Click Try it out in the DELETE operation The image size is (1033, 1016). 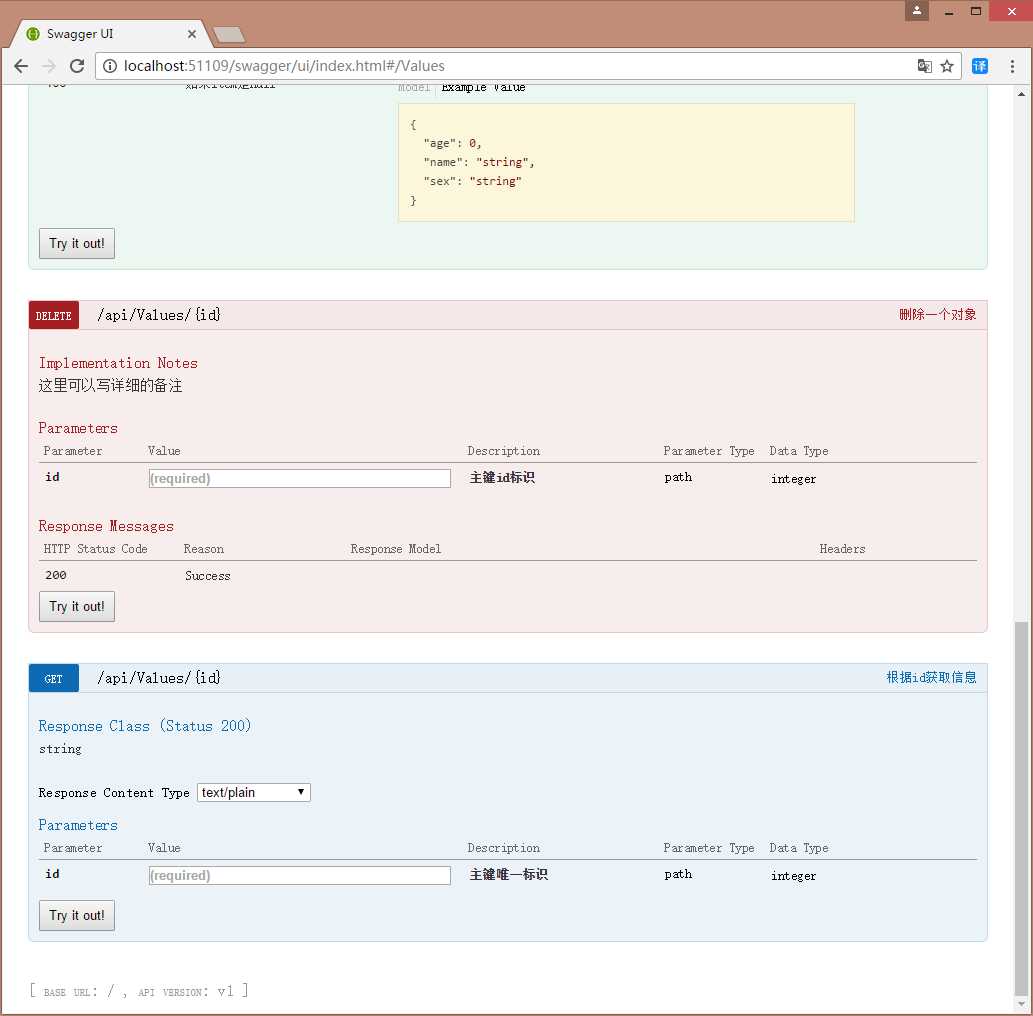point(76,607)
